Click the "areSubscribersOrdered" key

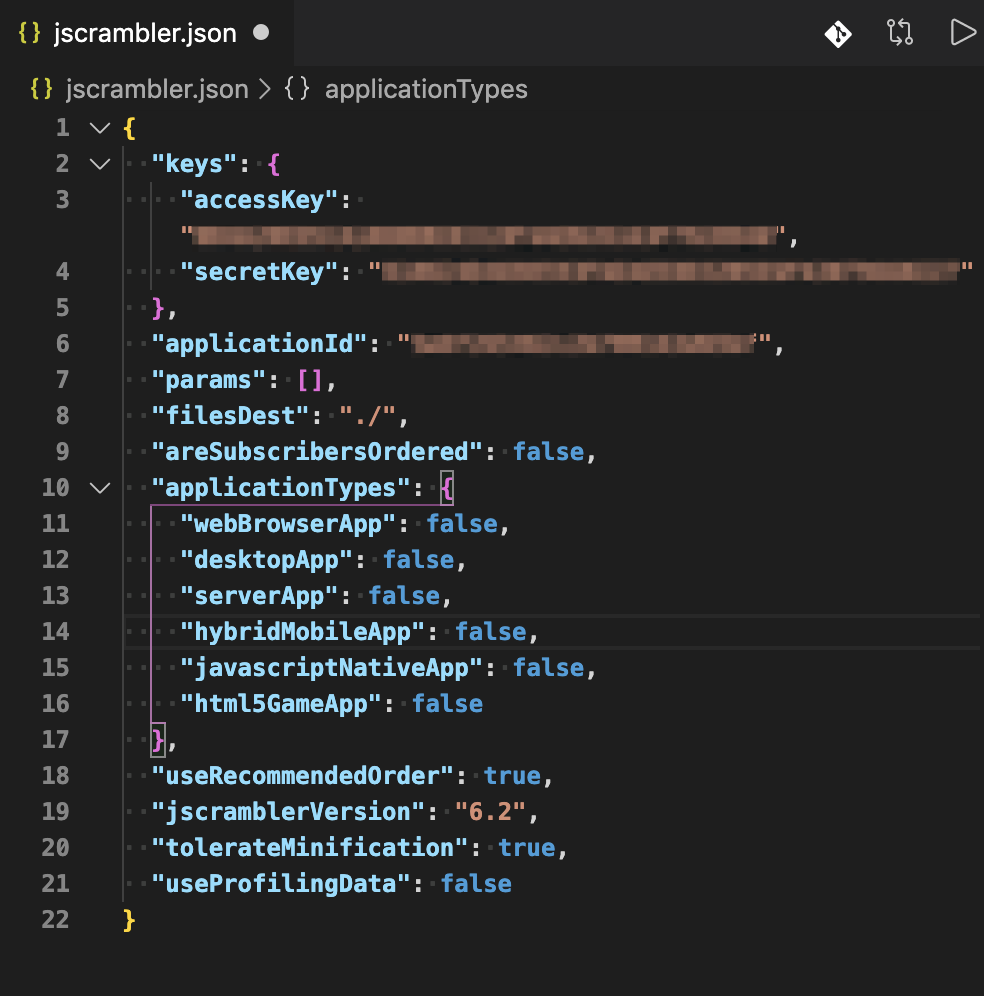[316, 452]
